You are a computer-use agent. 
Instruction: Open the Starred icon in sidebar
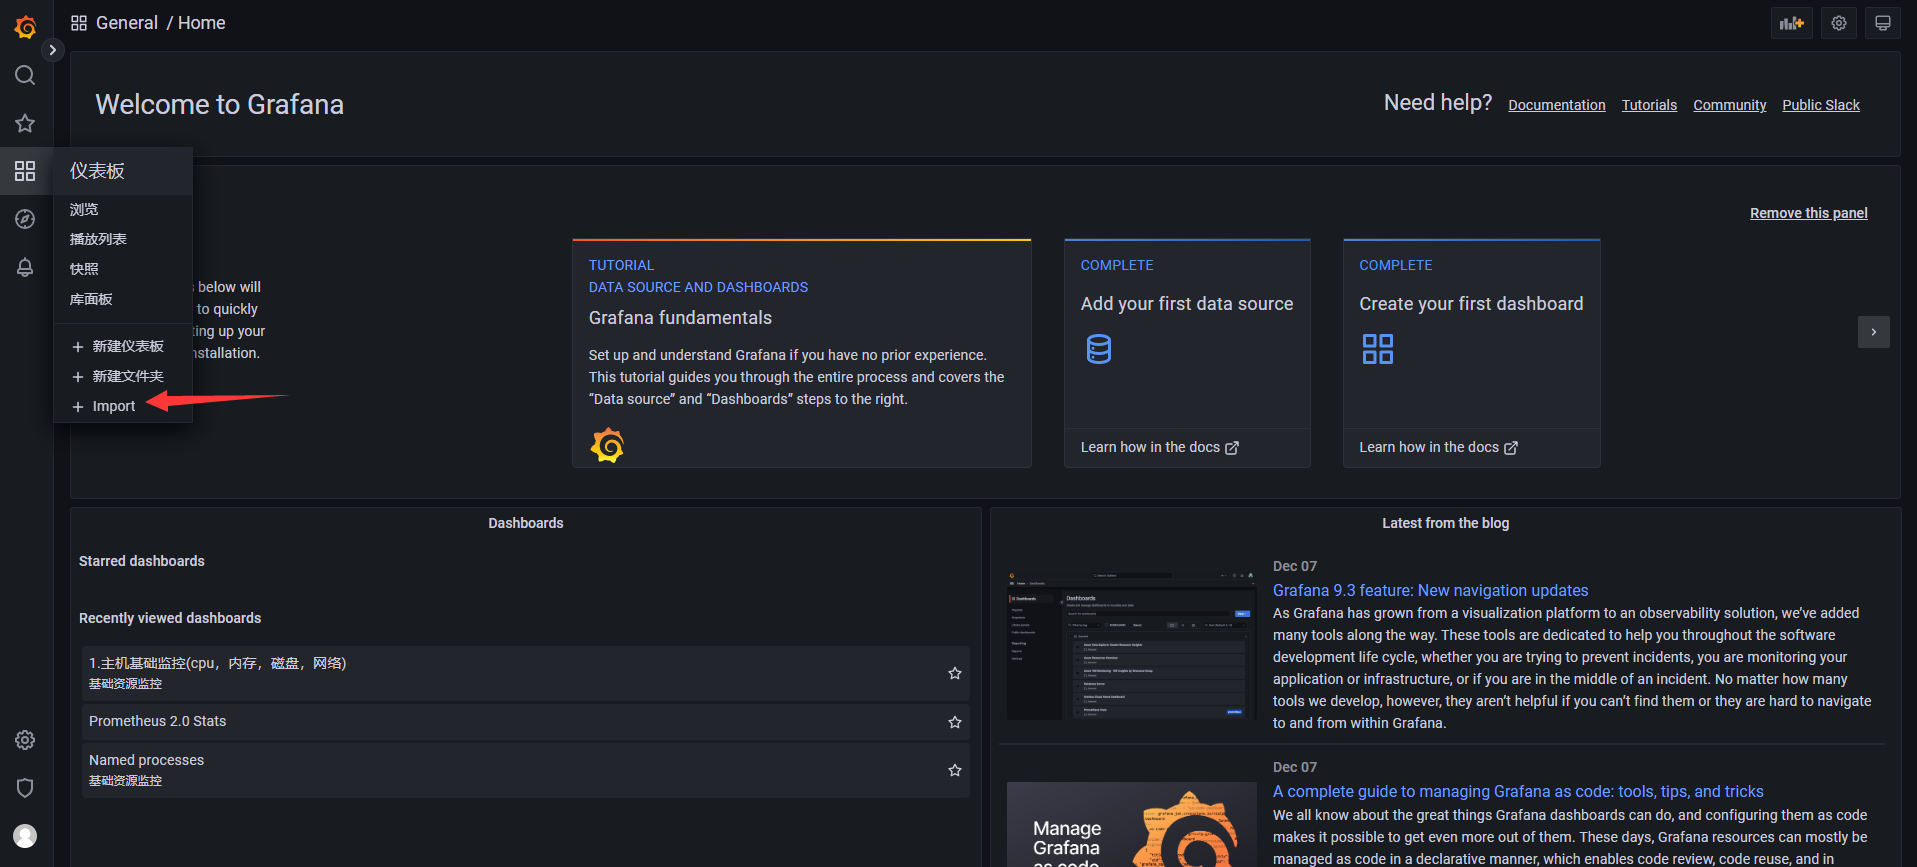pos(25,123)
